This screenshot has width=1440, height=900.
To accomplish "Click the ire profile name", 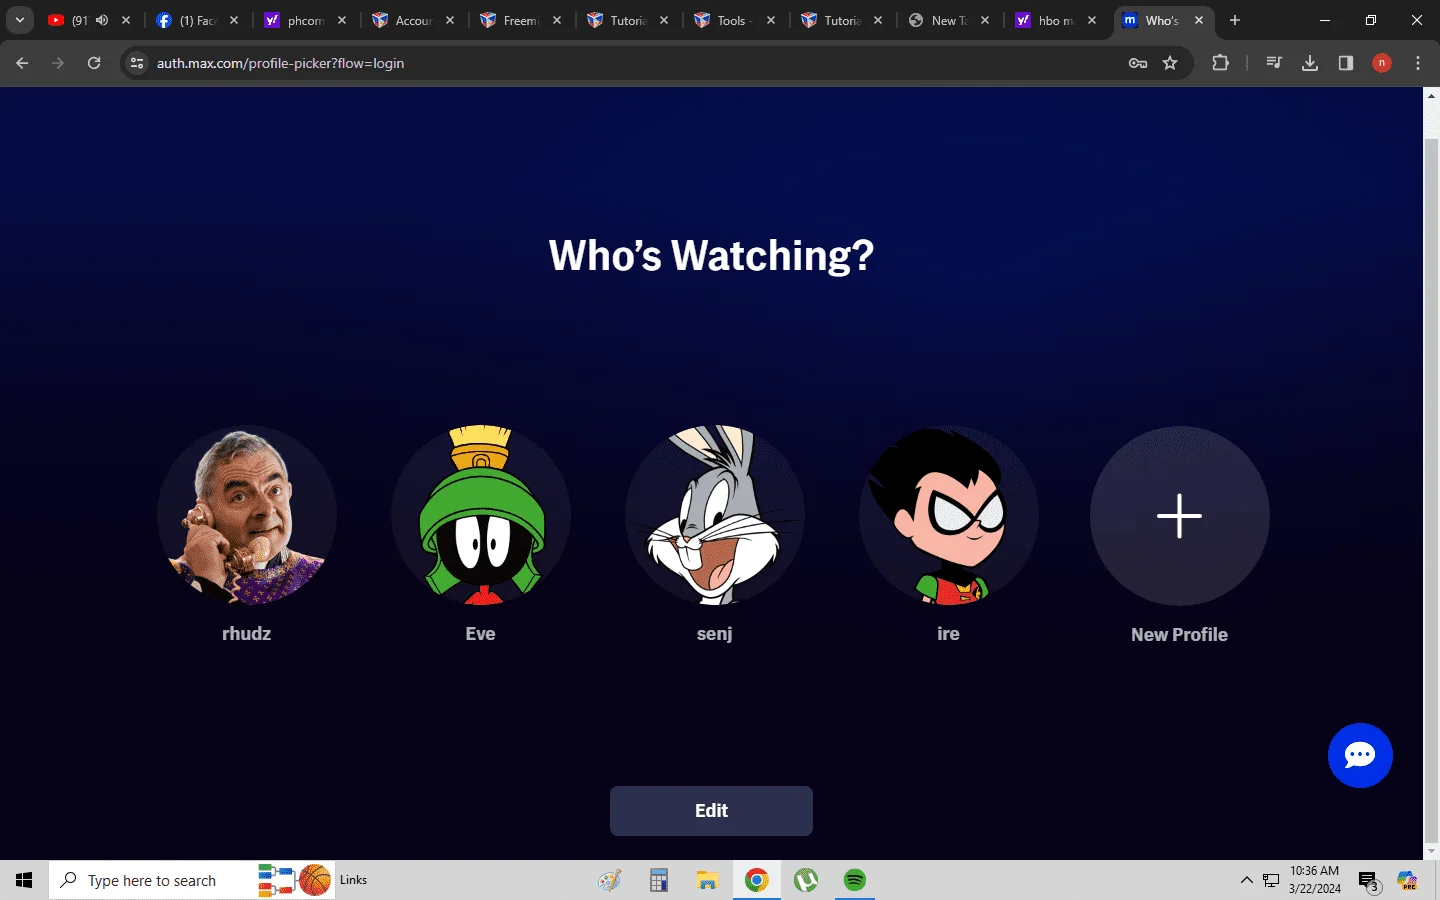I will pos(949,634).
